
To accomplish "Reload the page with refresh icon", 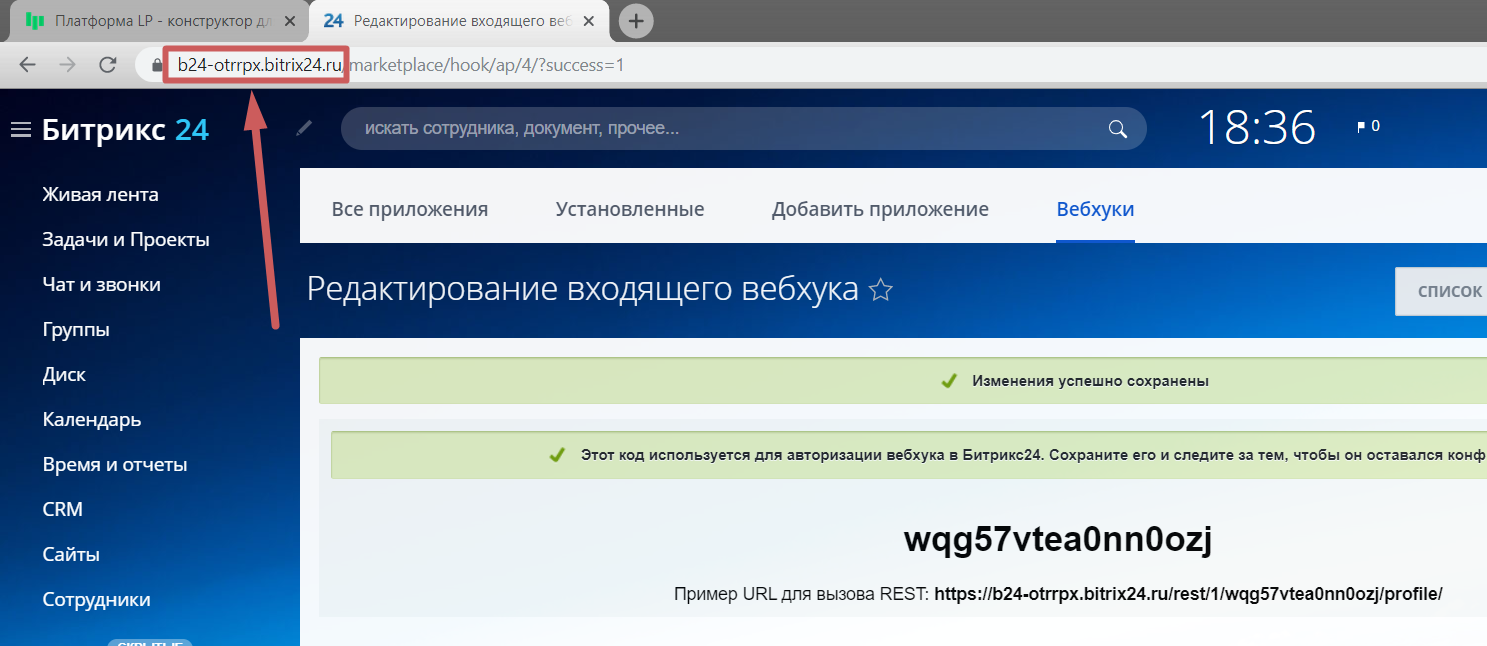I will [108, 65].
